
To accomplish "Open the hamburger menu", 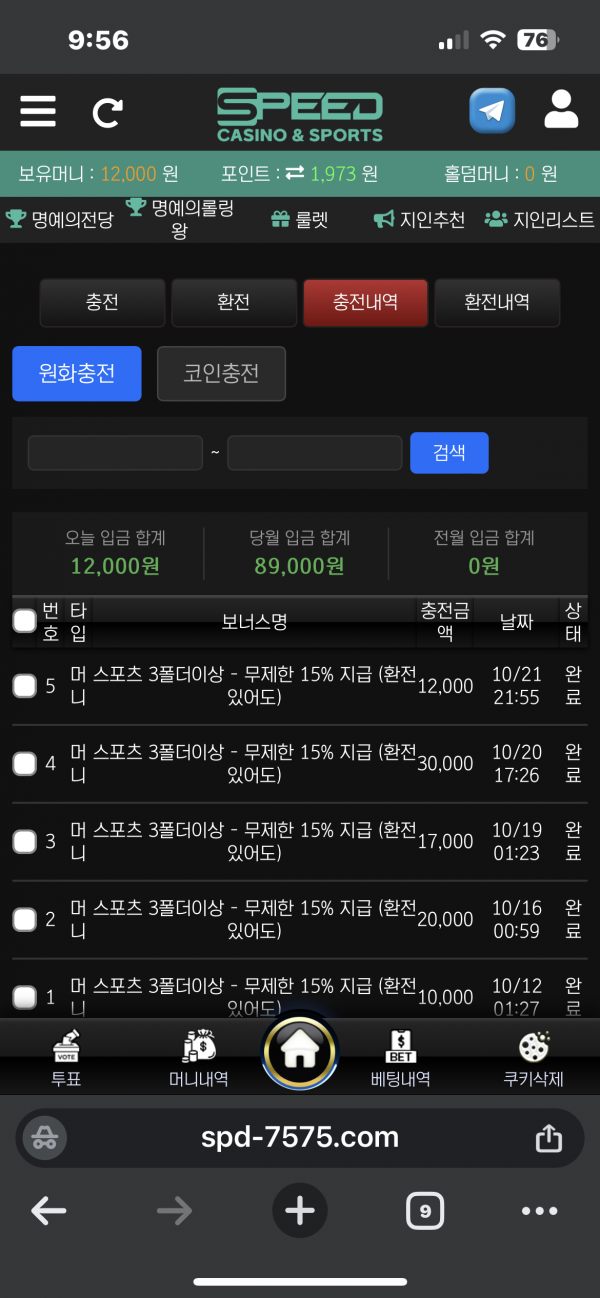I will pyautogui.click(x=38, y=110).
